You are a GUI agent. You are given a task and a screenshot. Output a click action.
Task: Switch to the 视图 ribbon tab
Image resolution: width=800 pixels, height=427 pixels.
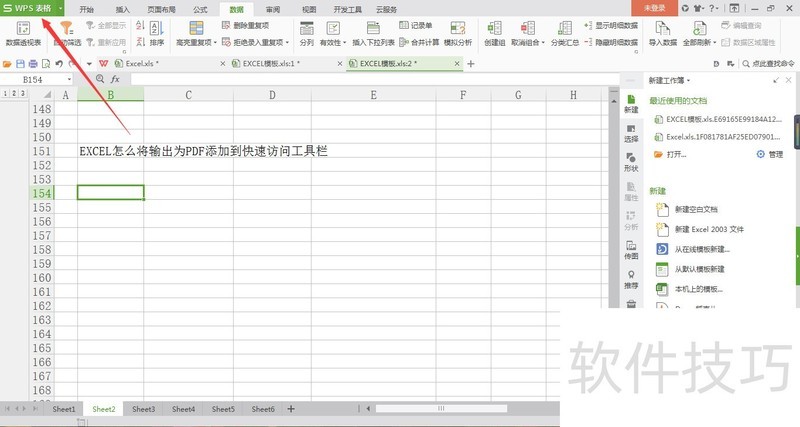(309, 9)
